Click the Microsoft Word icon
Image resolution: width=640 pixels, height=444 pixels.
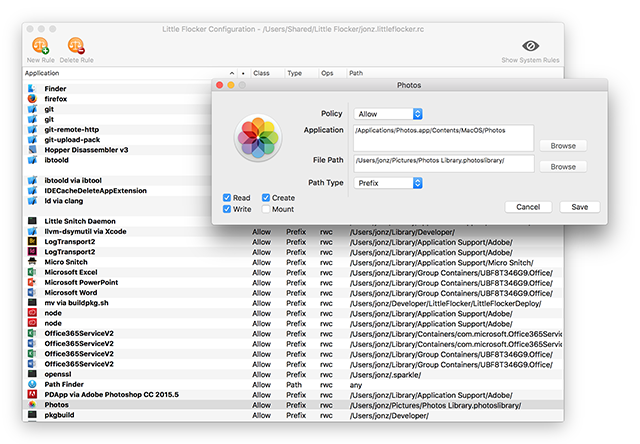[32, 292]
